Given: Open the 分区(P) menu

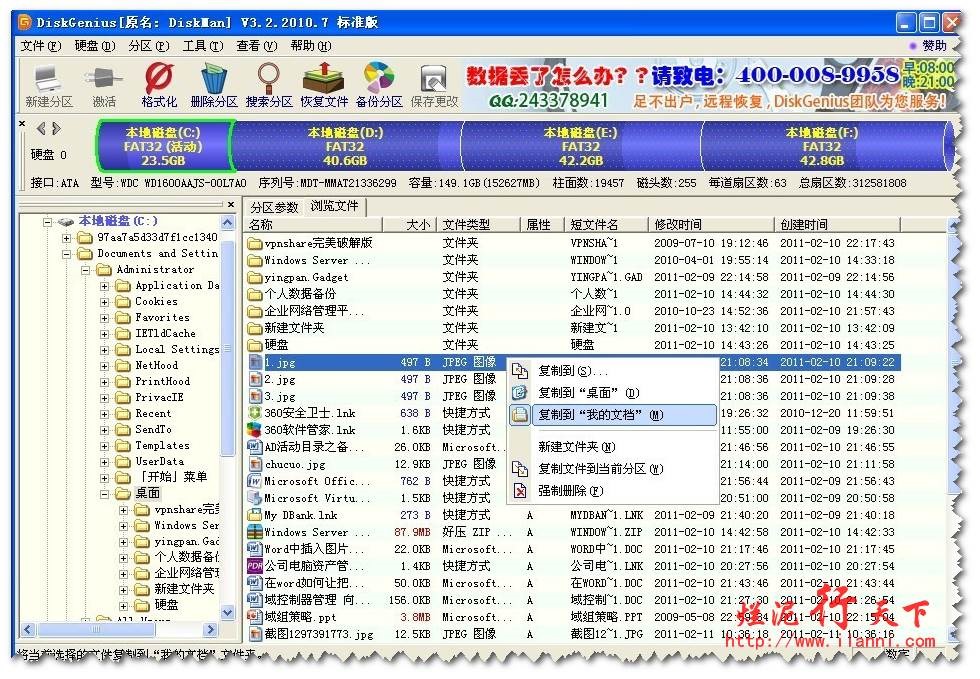Looking at the screenshot, I should 149,46.
